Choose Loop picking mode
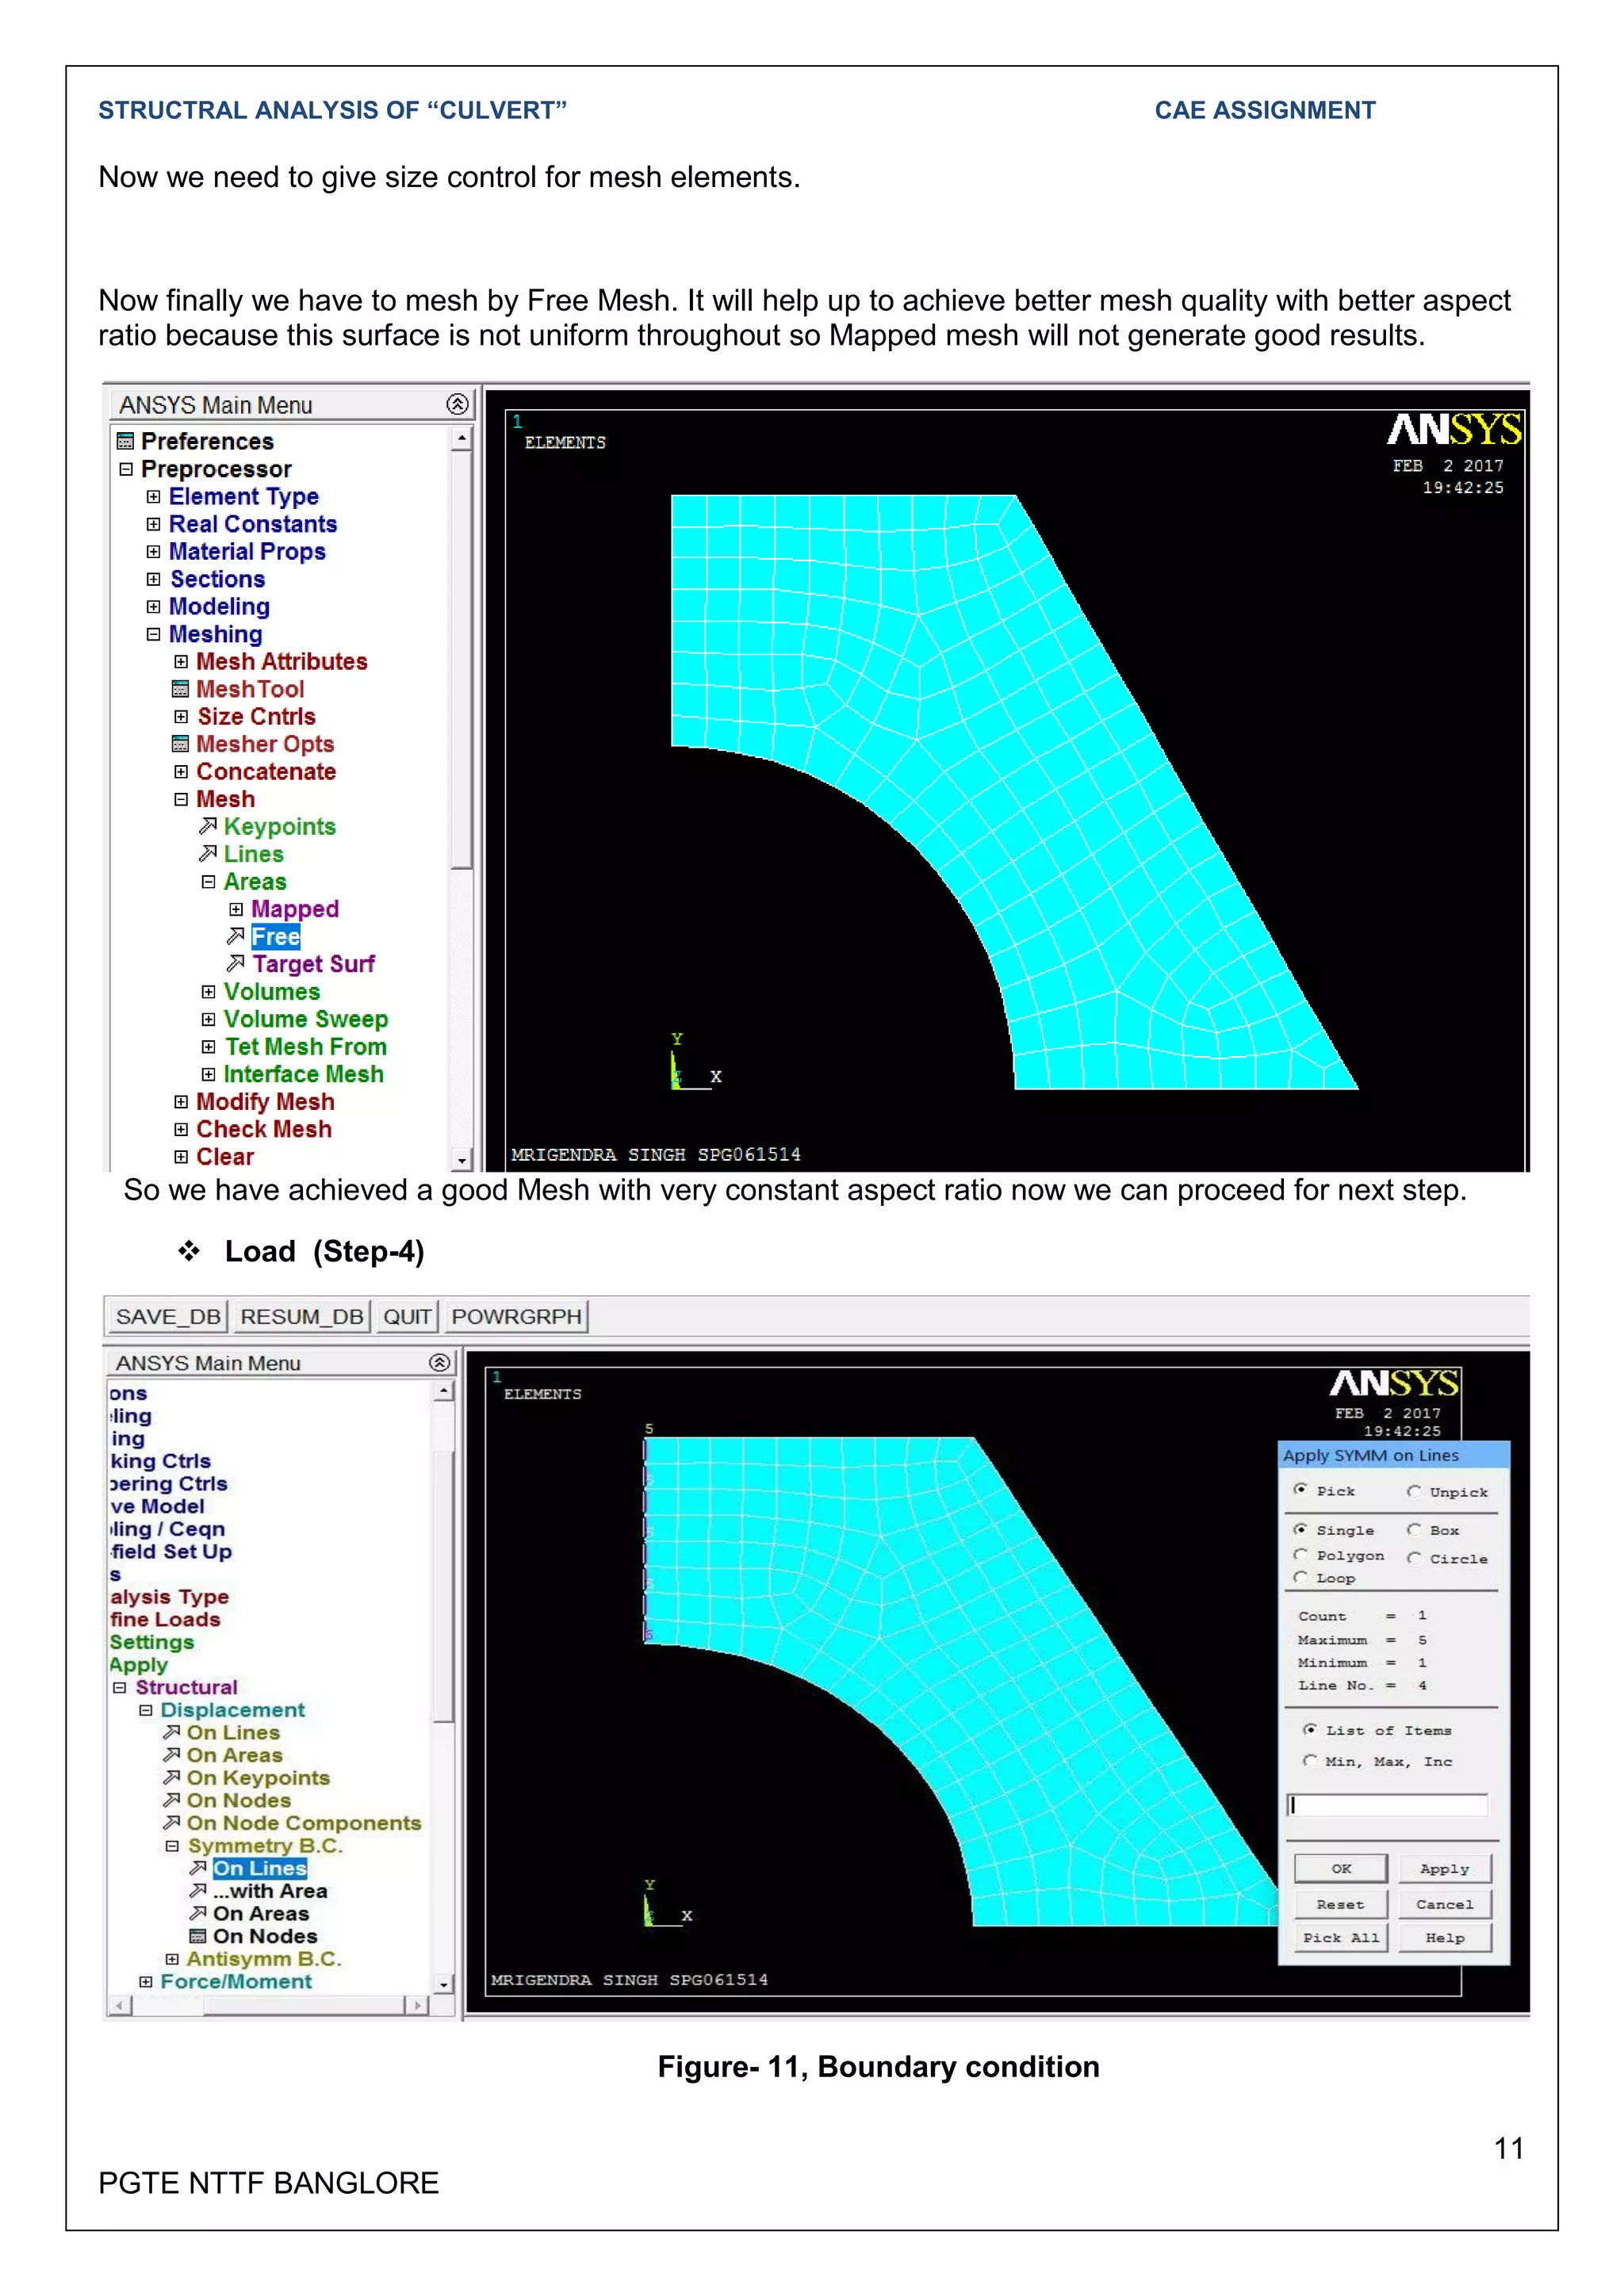Viewport: 1624px width, 2296px height. pyautogui.click(x=1300, y=1577)
